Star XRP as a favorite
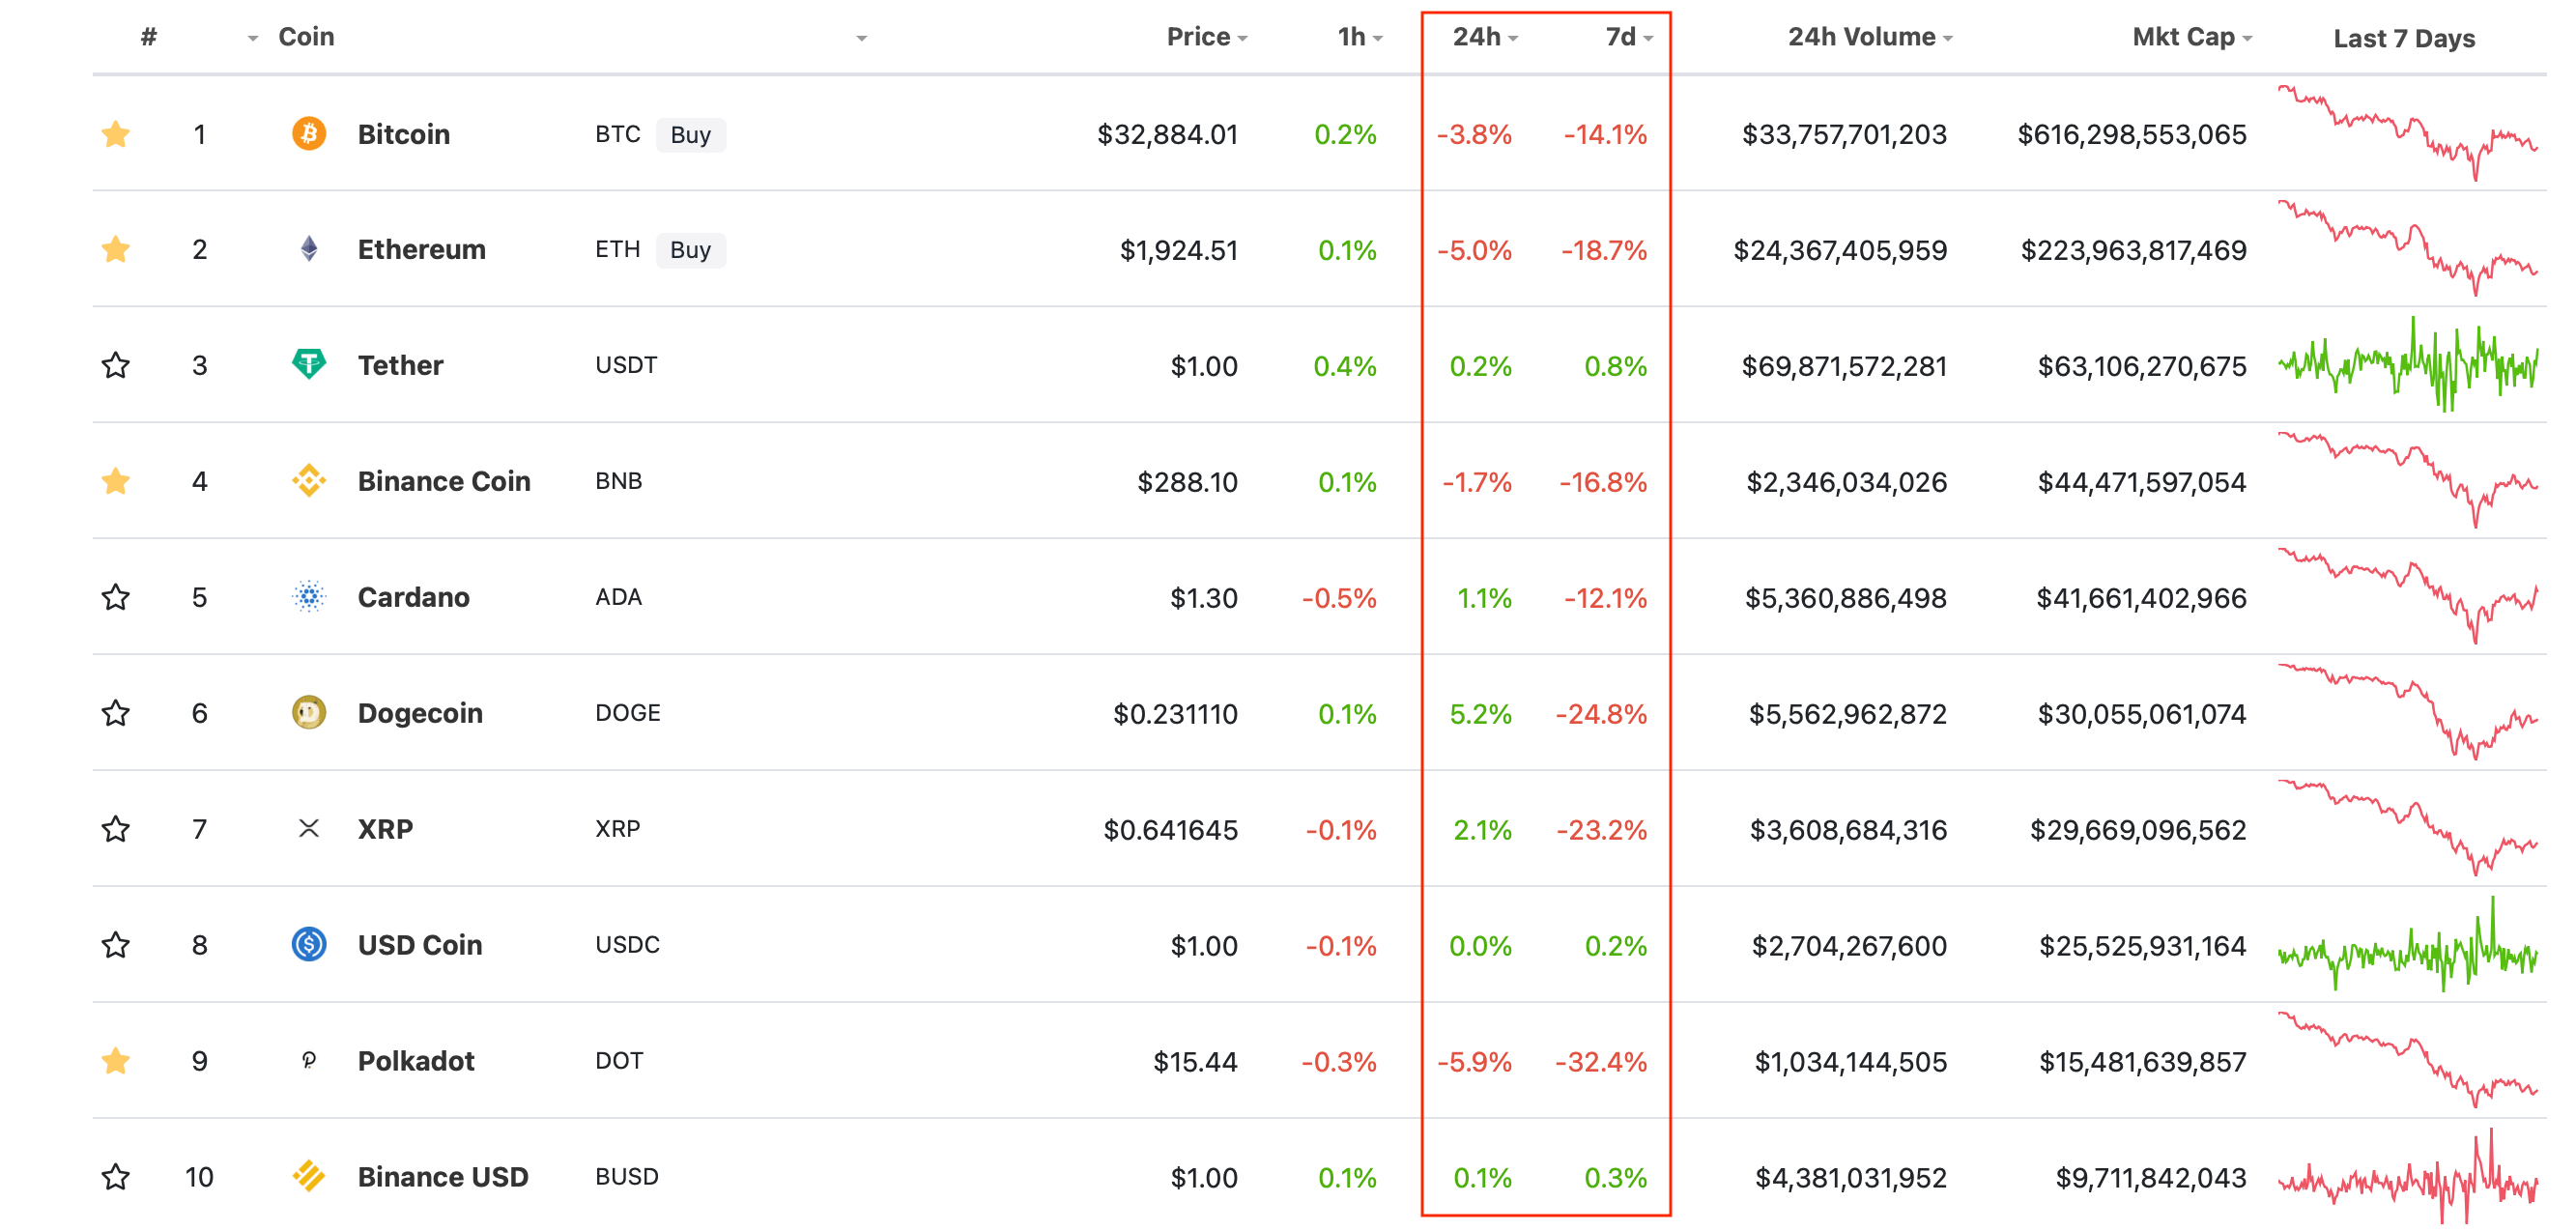Image resolution: width=2576 pixels, height=1231 pixels. pyautogui.click(x=116, y=828)
